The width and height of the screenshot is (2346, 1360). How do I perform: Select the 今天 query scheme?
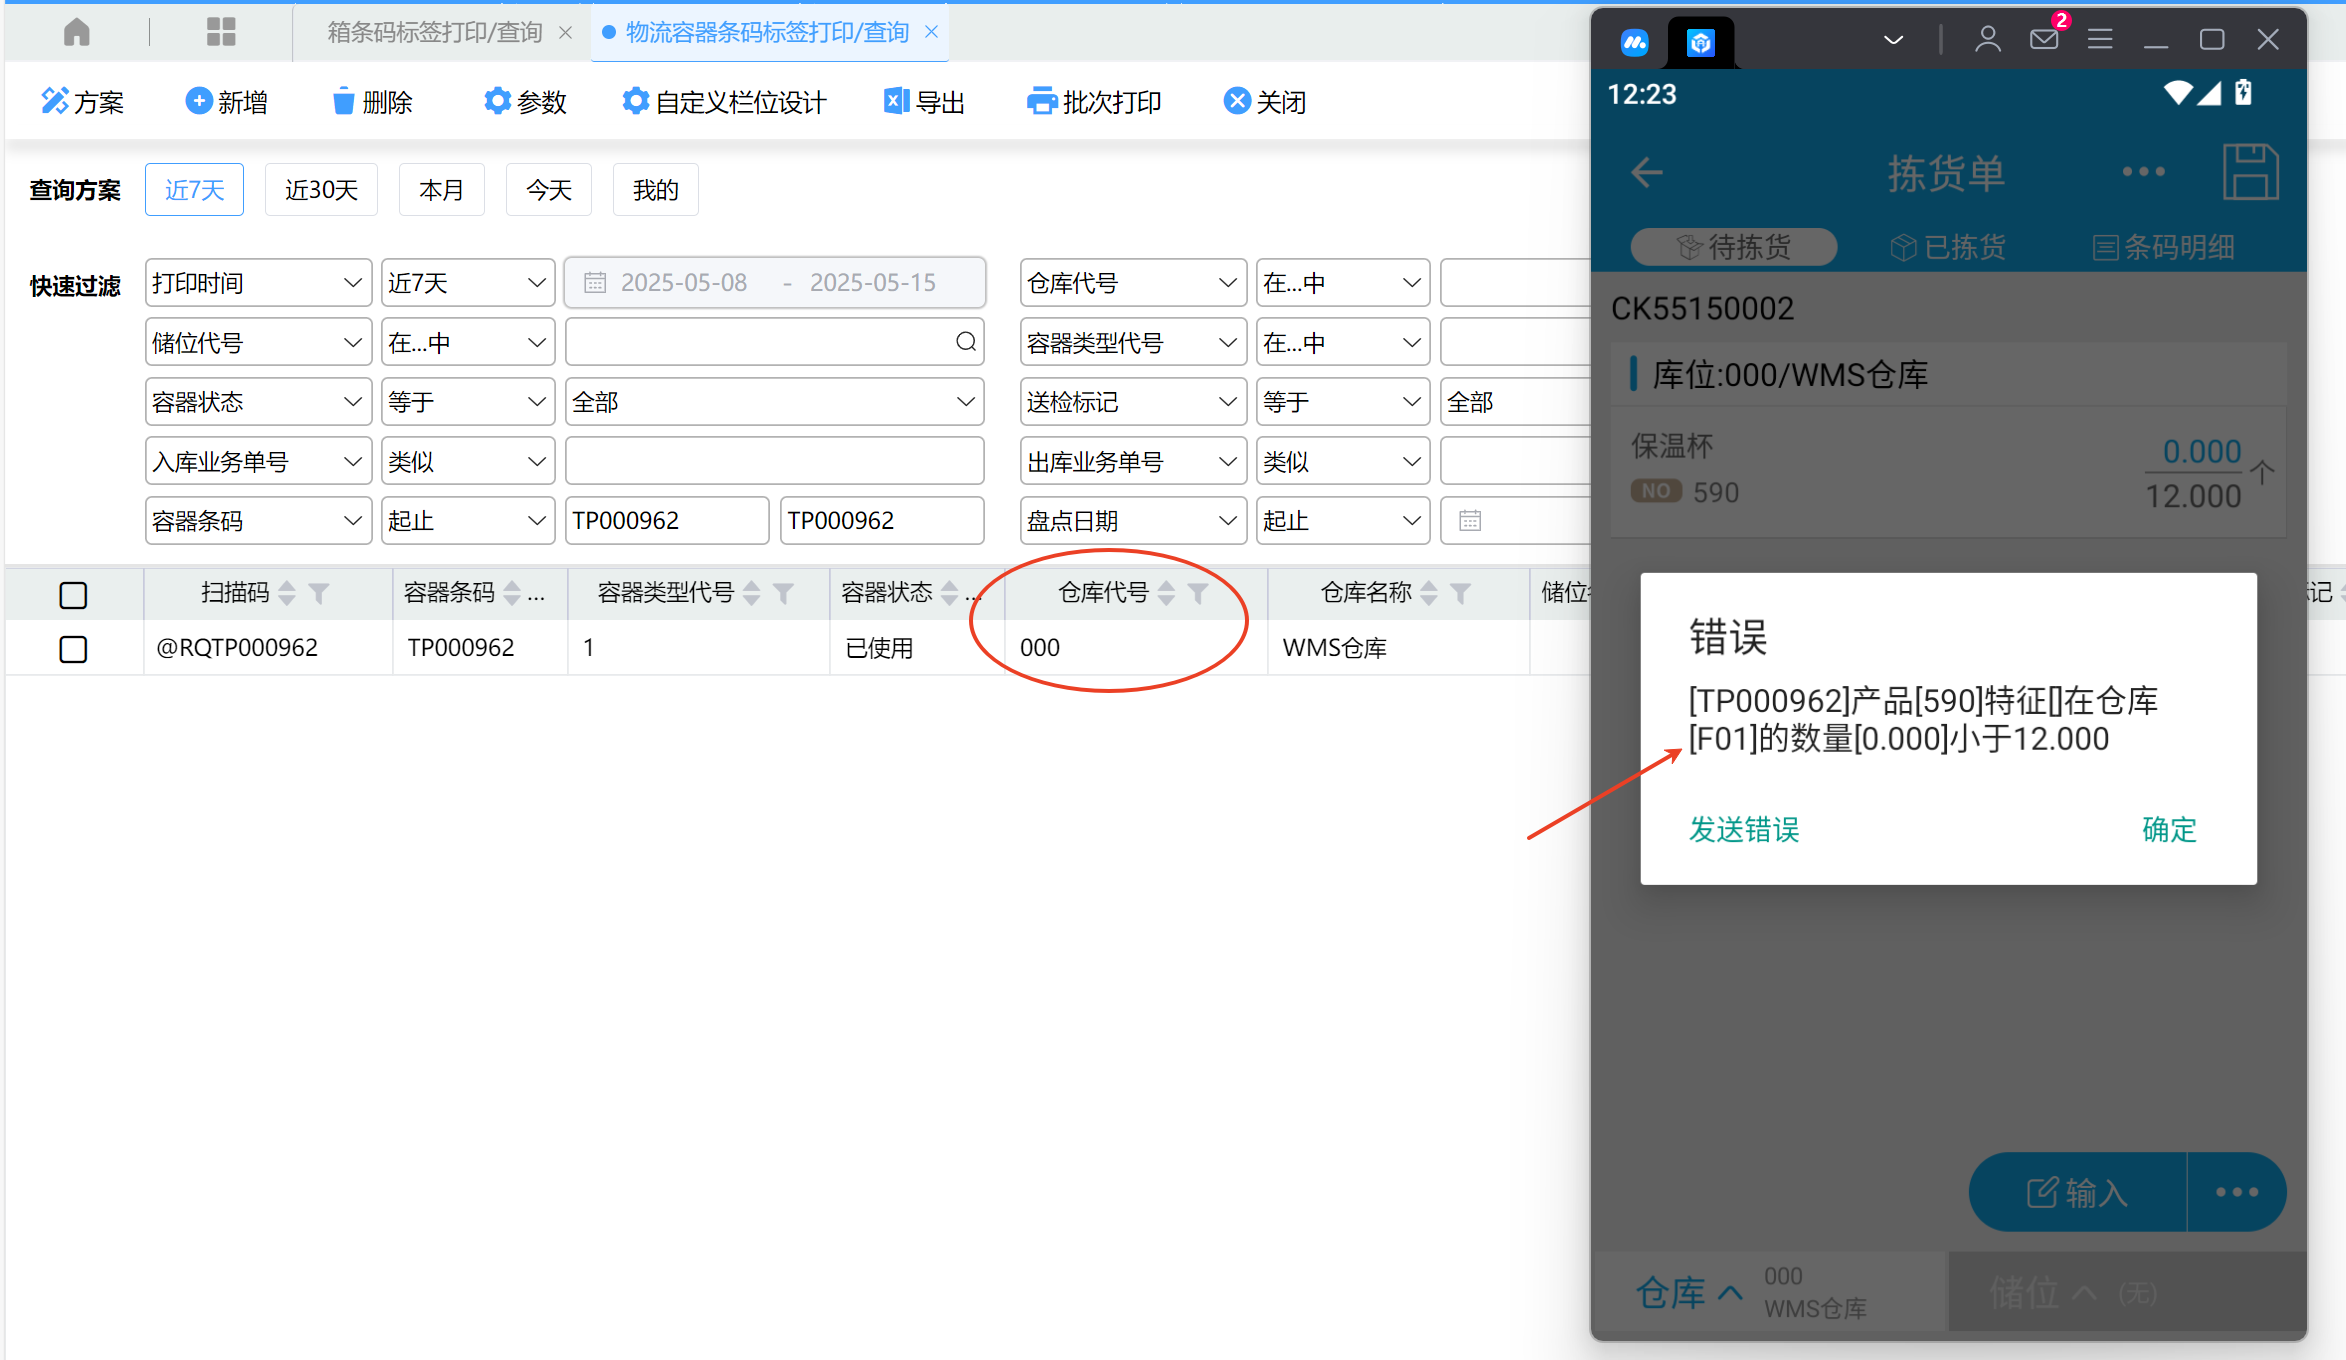click(549, 189)
